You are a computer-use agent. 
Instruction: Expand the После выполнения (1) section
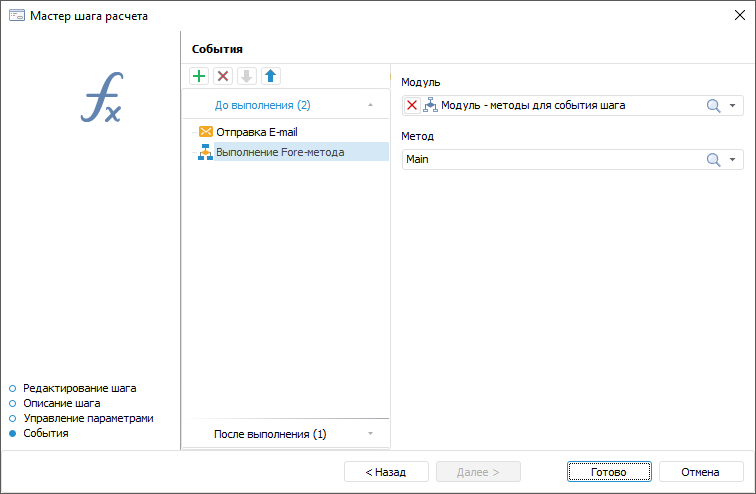(x=370, y=434)
